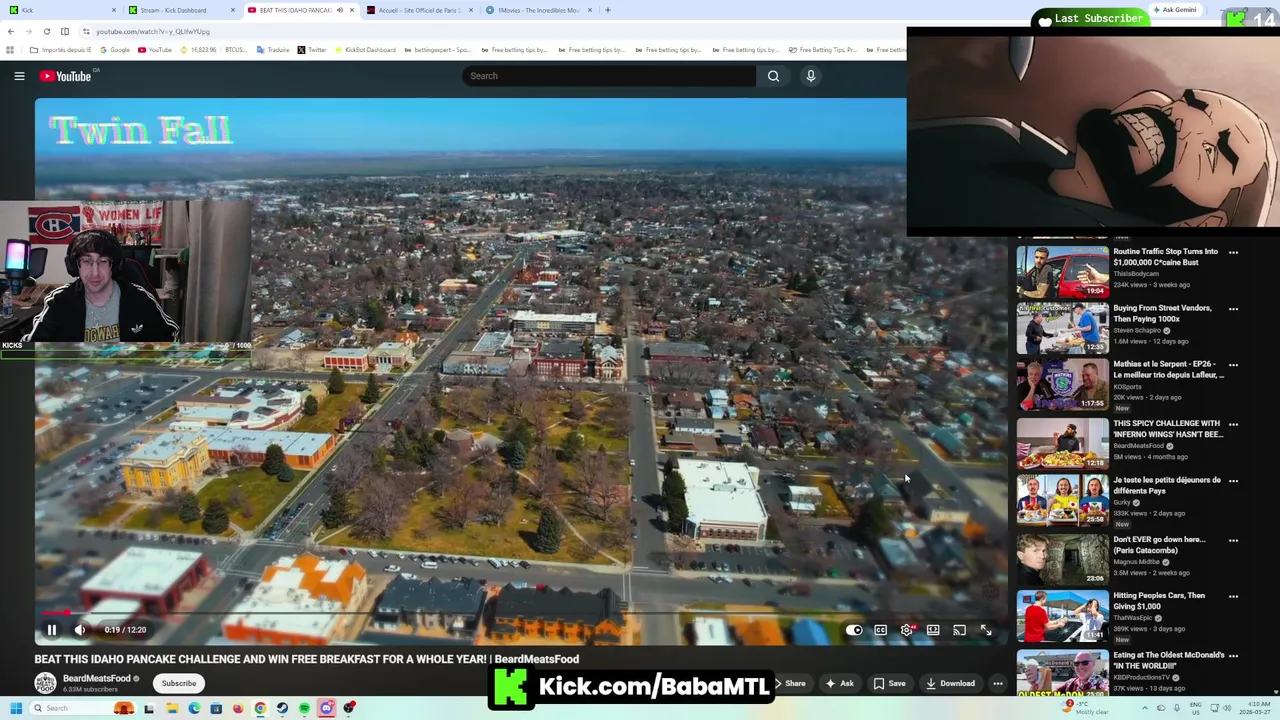This screenshot has width=1280, height=720.
Task: Switch to the fMovies Incredibles tab
Action: point(538,10)
